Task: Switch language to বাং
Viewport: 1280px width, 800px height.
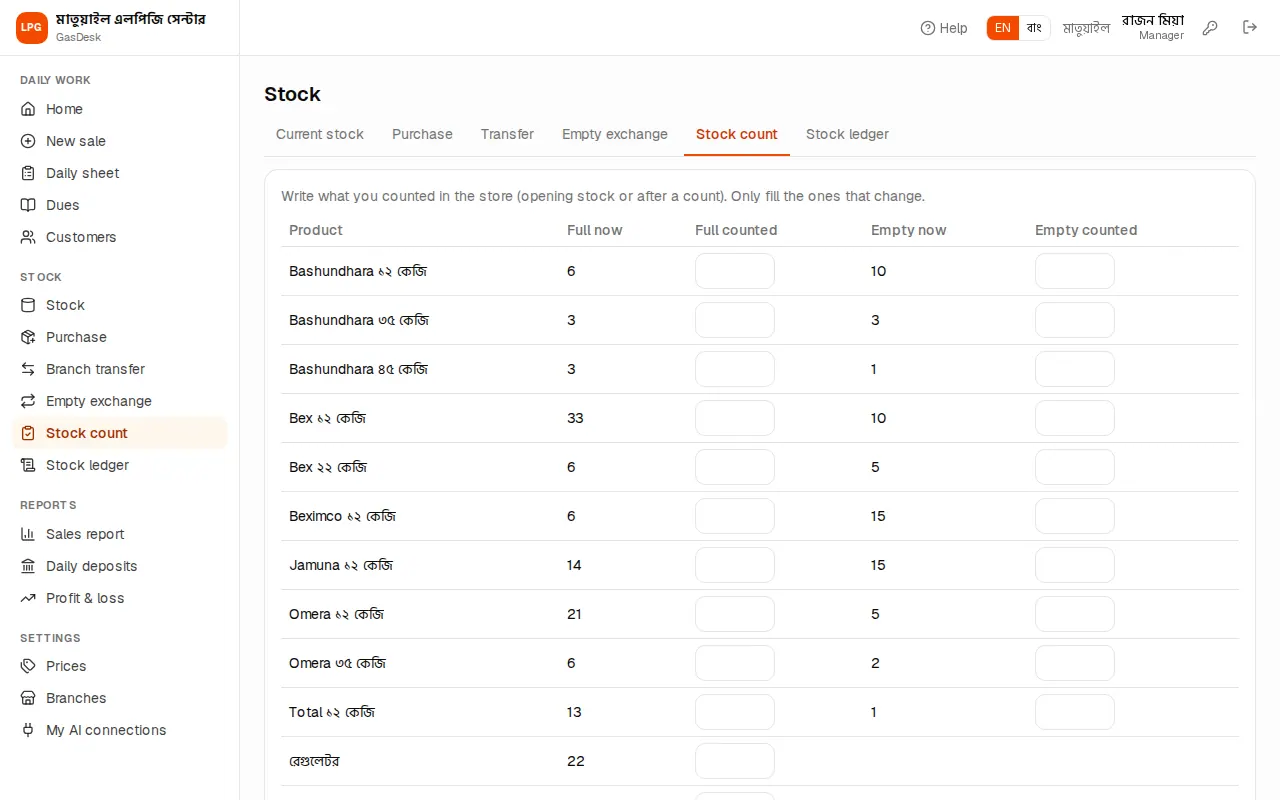Action: point(1034,28)
